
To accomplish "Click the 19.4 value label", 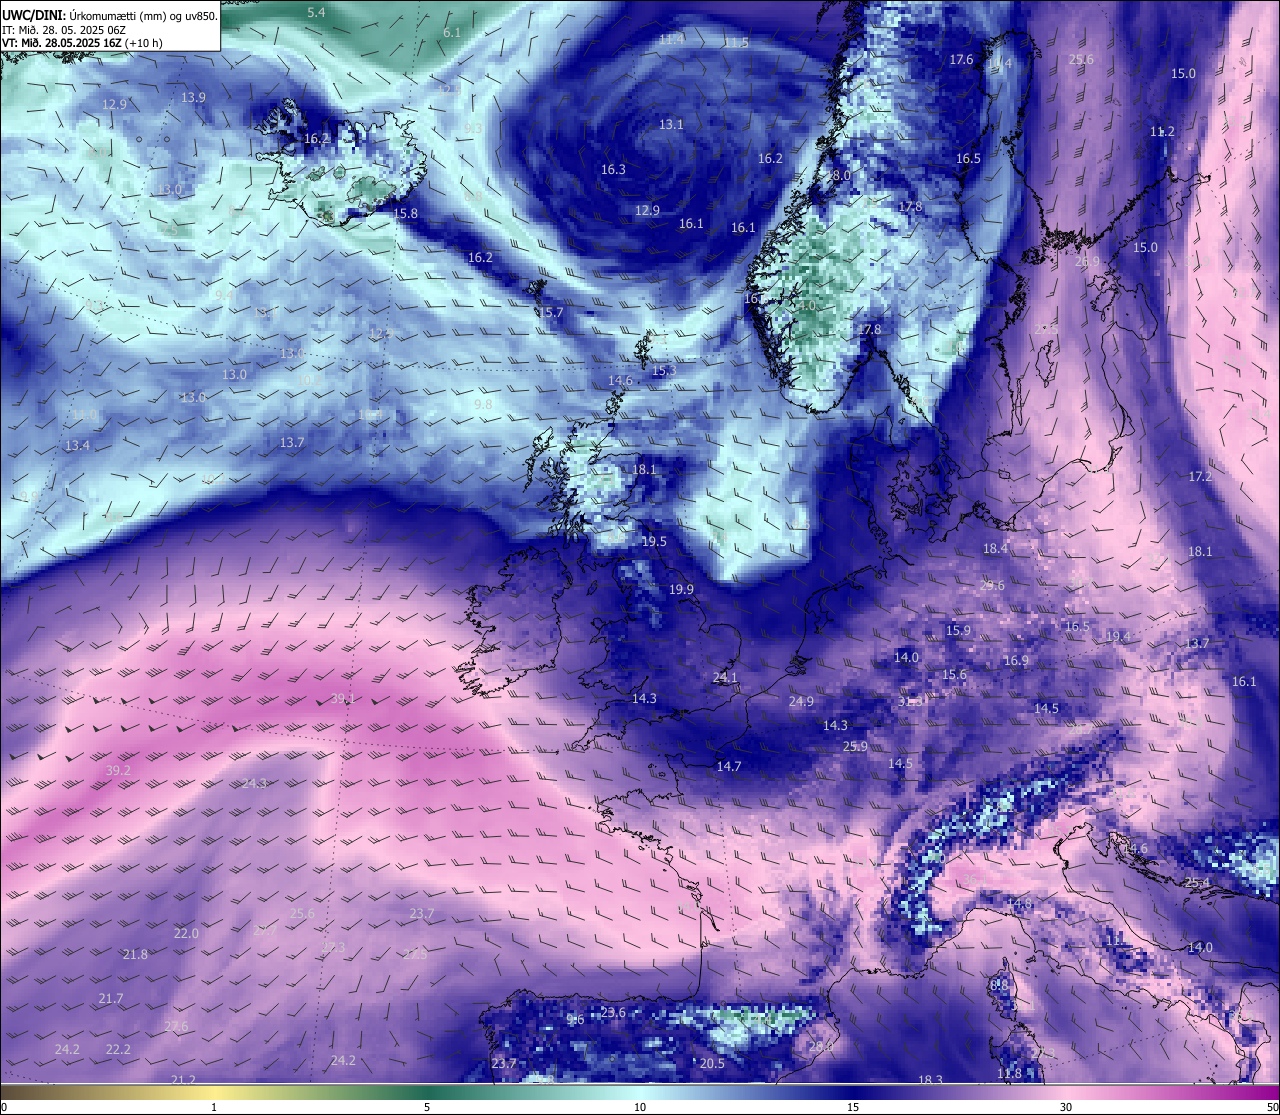I will click(x=1118, y=636).
